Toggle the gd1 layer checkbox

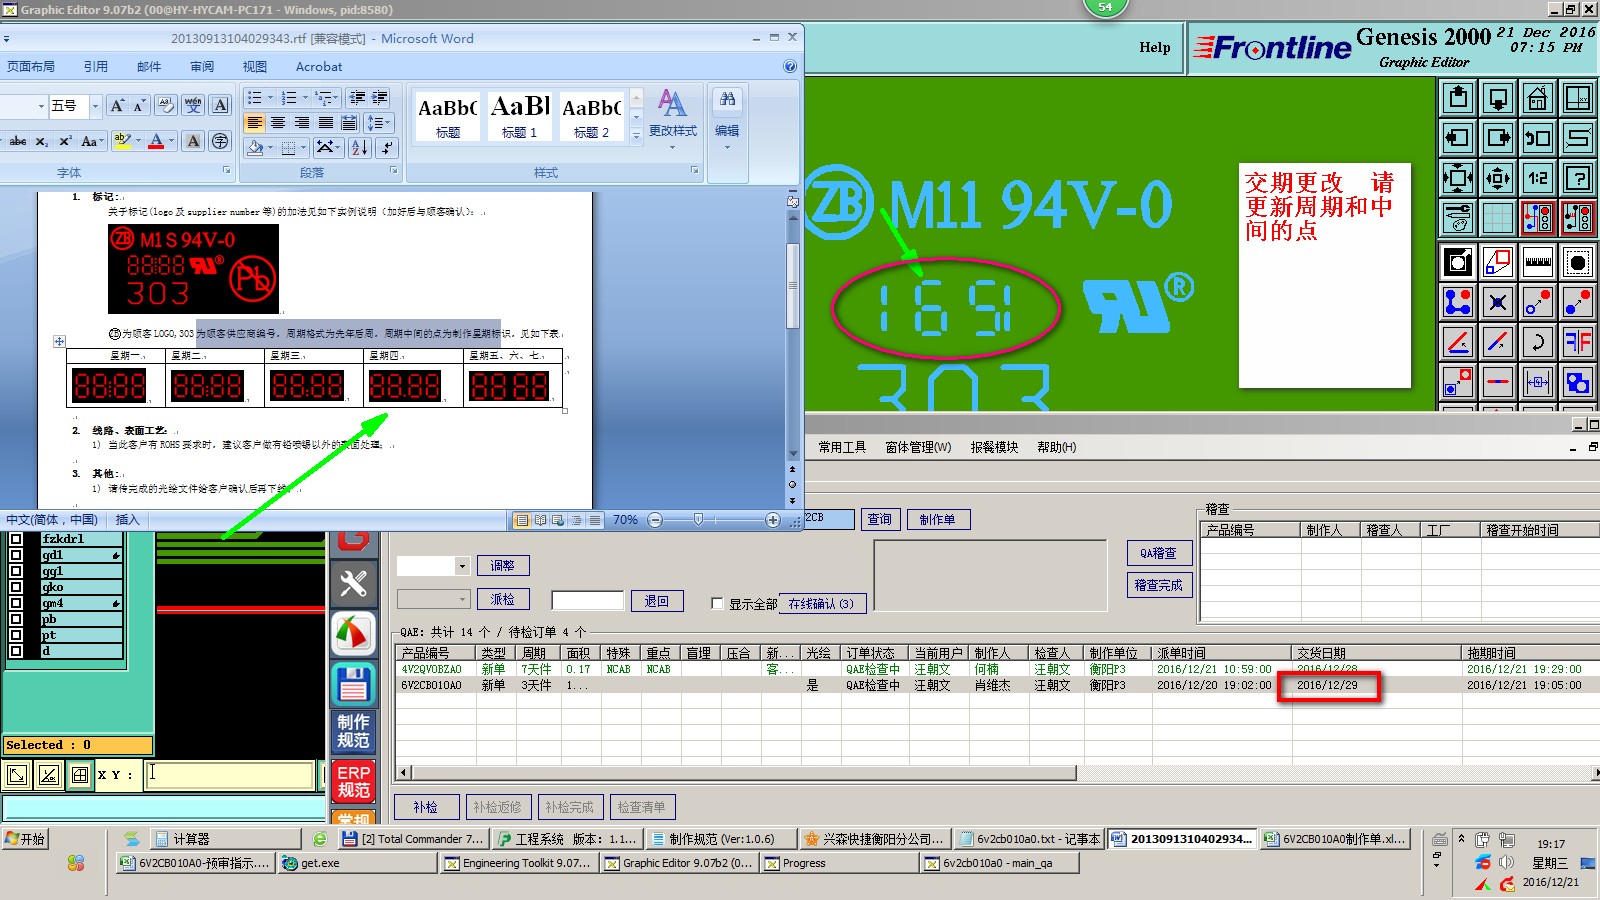pyautogui.click(x=16, y=555)
